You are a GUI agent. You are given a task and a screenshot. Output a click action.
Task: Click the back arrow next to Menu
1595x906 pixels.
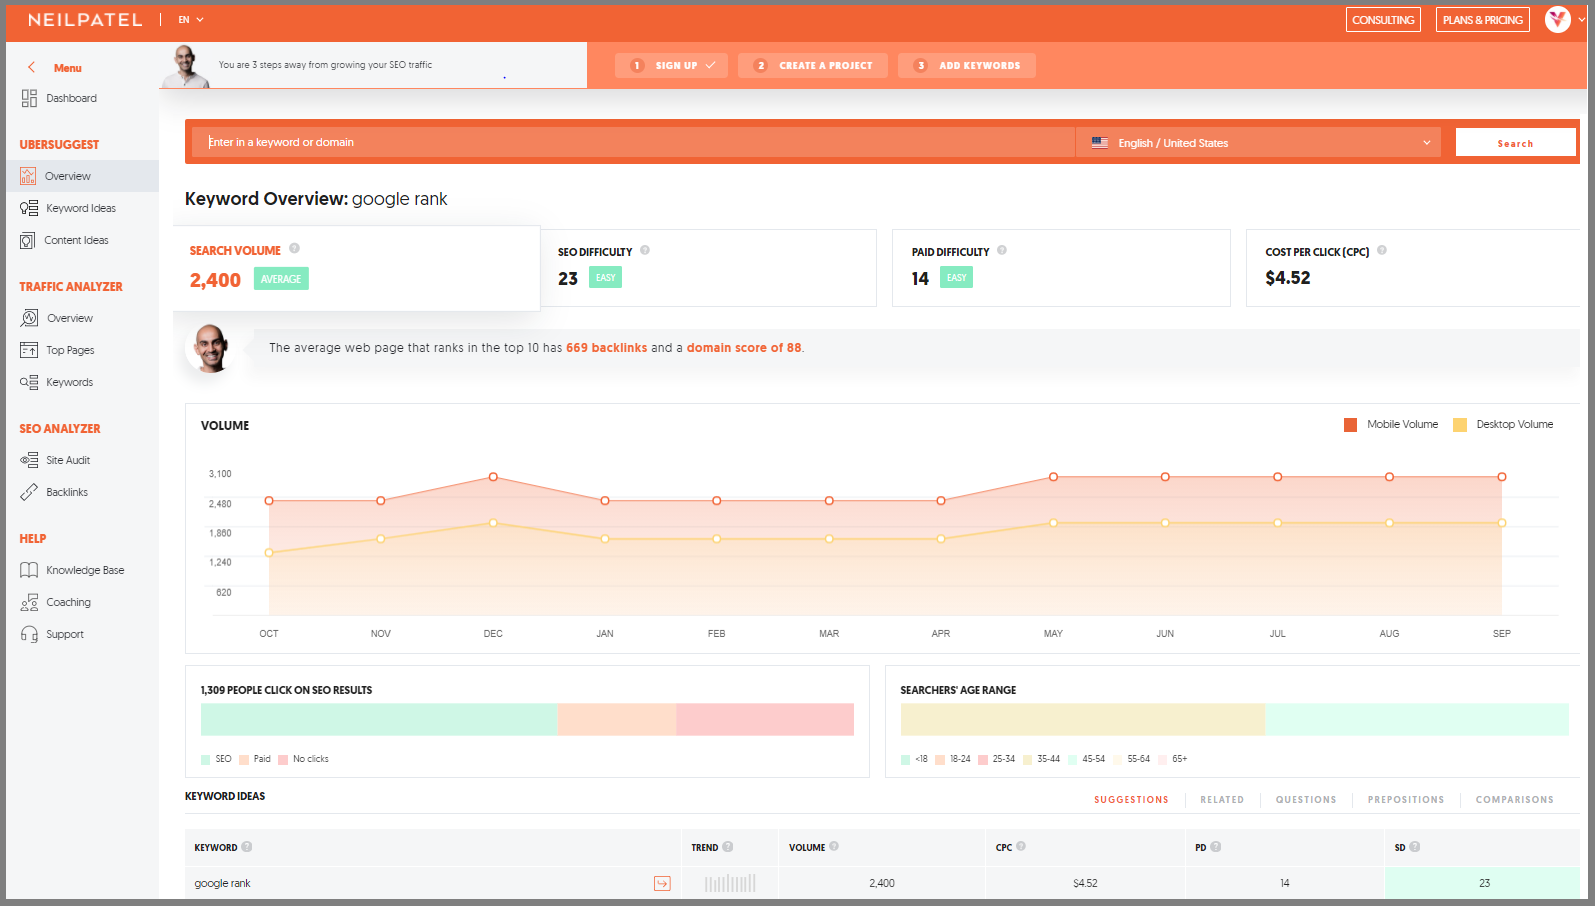tap(32, 67)
